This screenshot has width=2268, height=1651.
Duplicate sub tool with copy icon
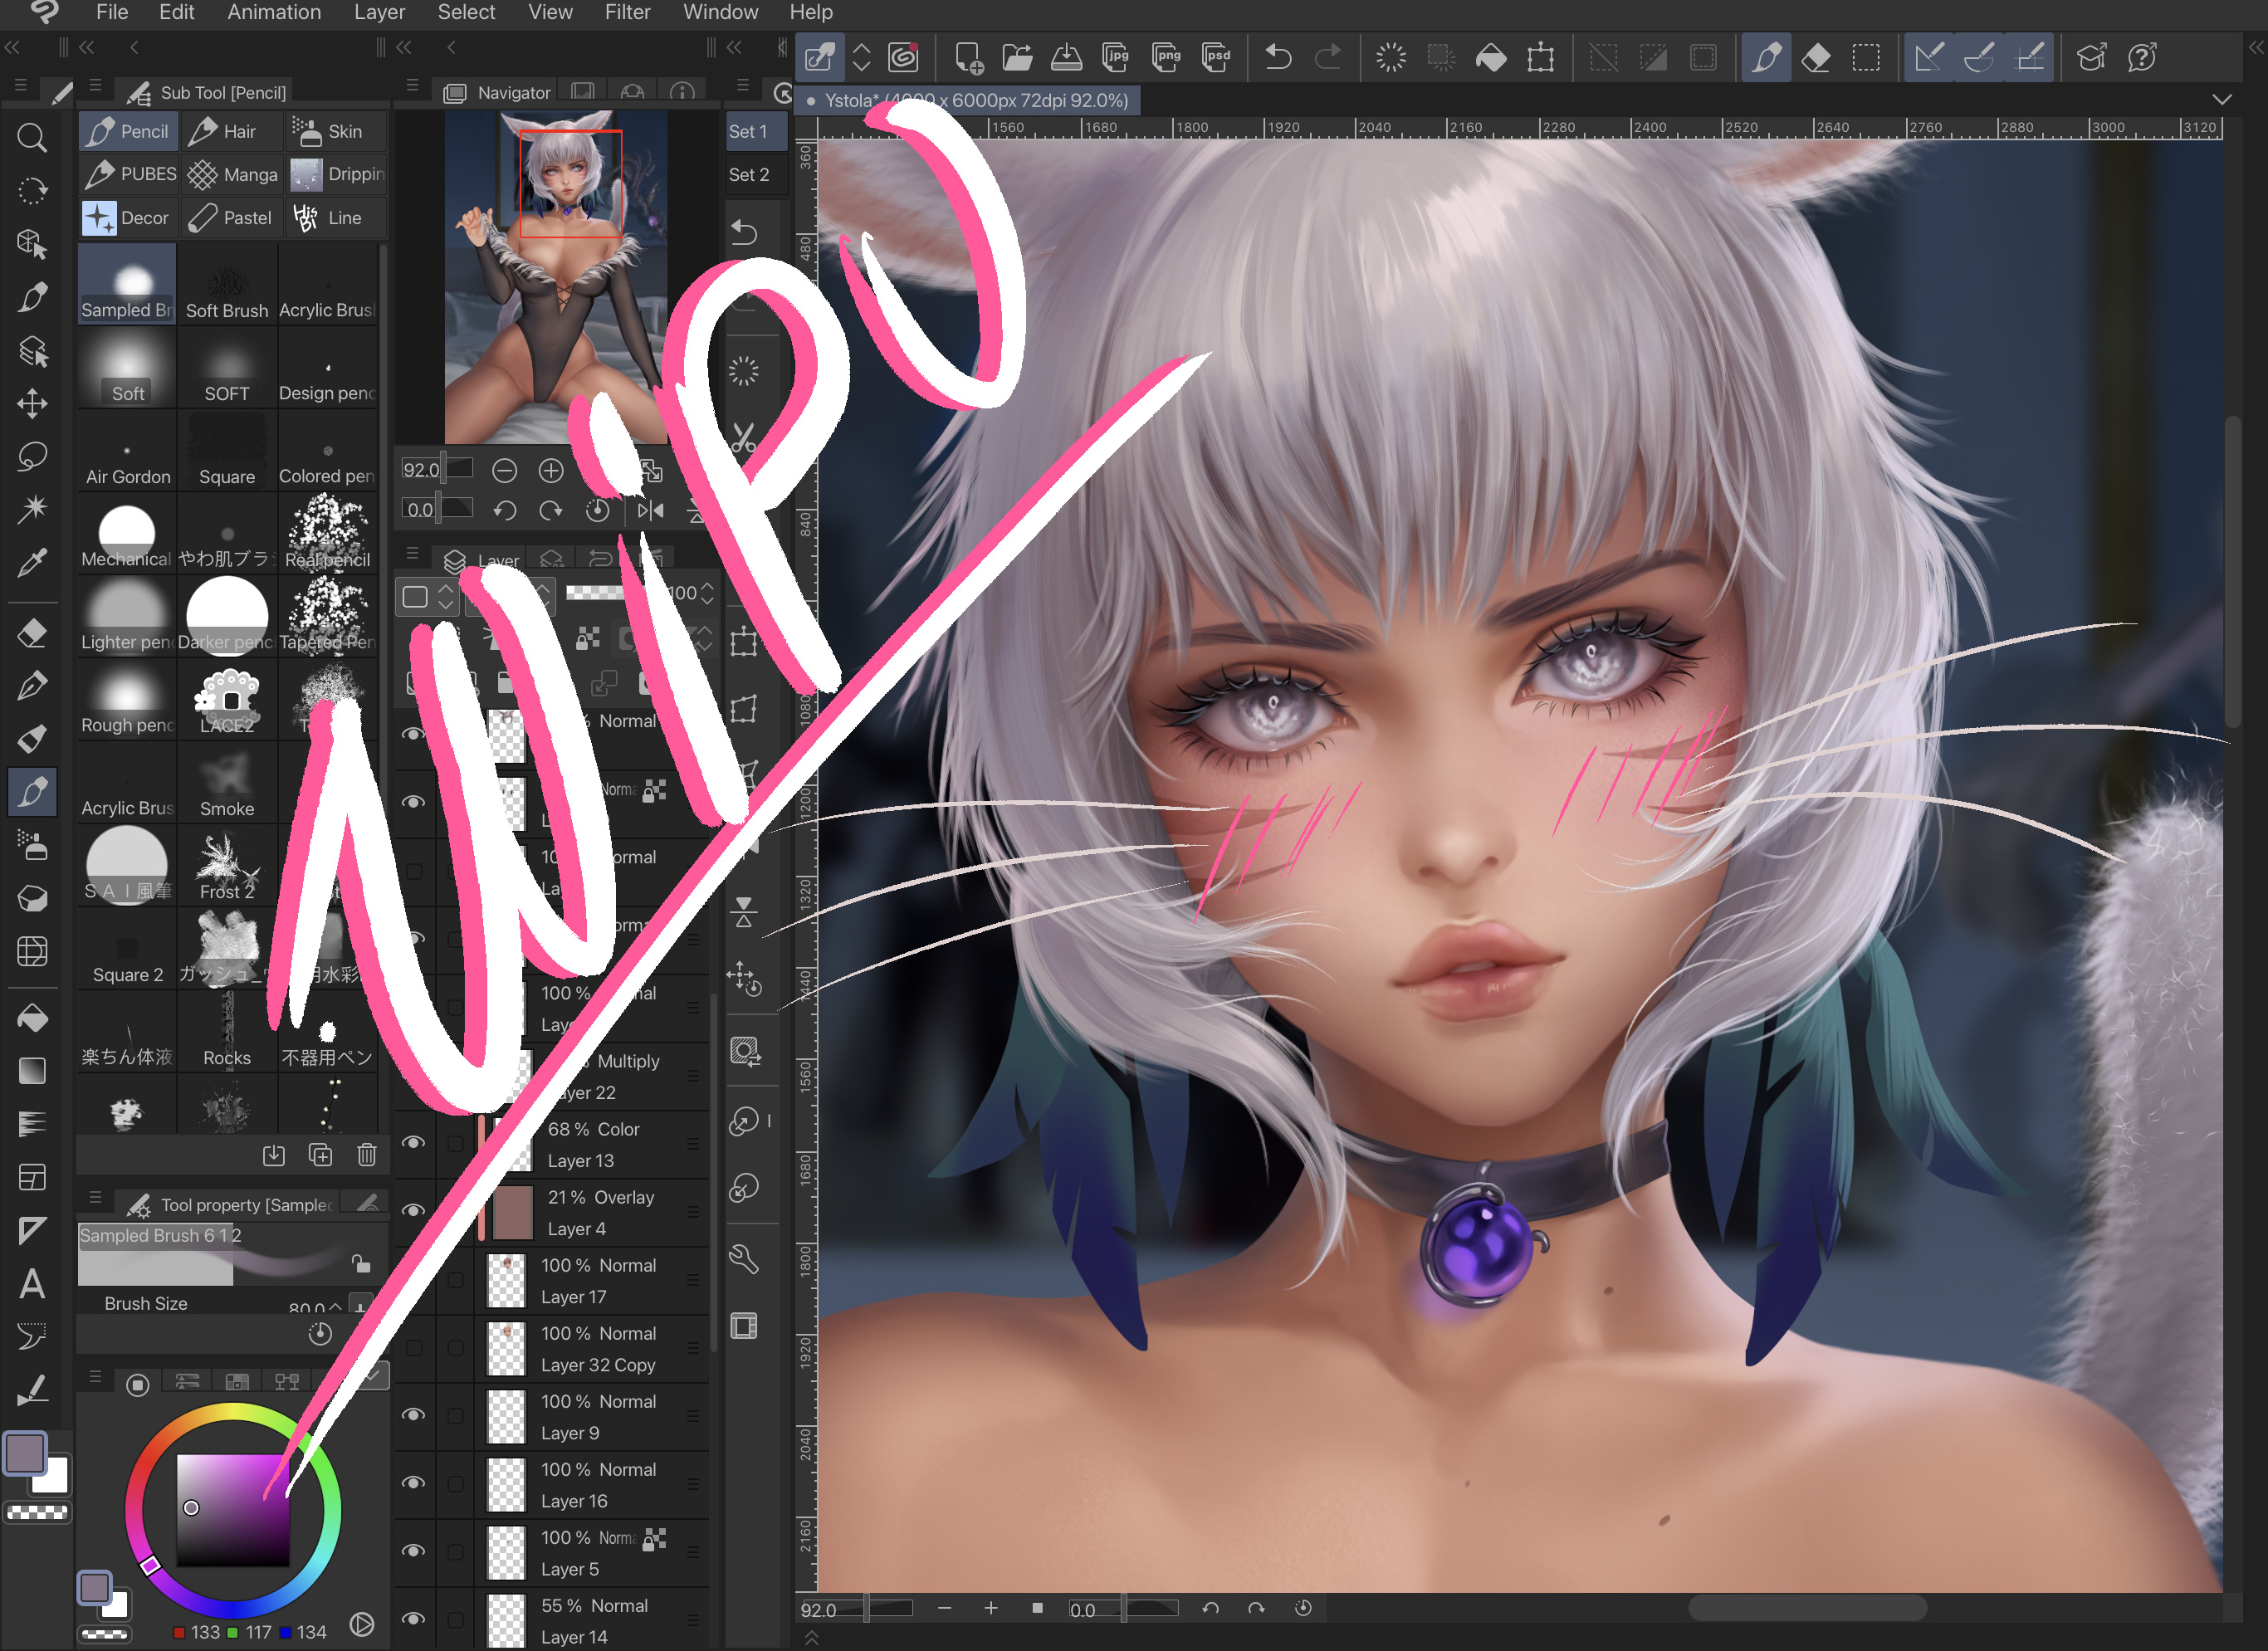point(321,1155)
